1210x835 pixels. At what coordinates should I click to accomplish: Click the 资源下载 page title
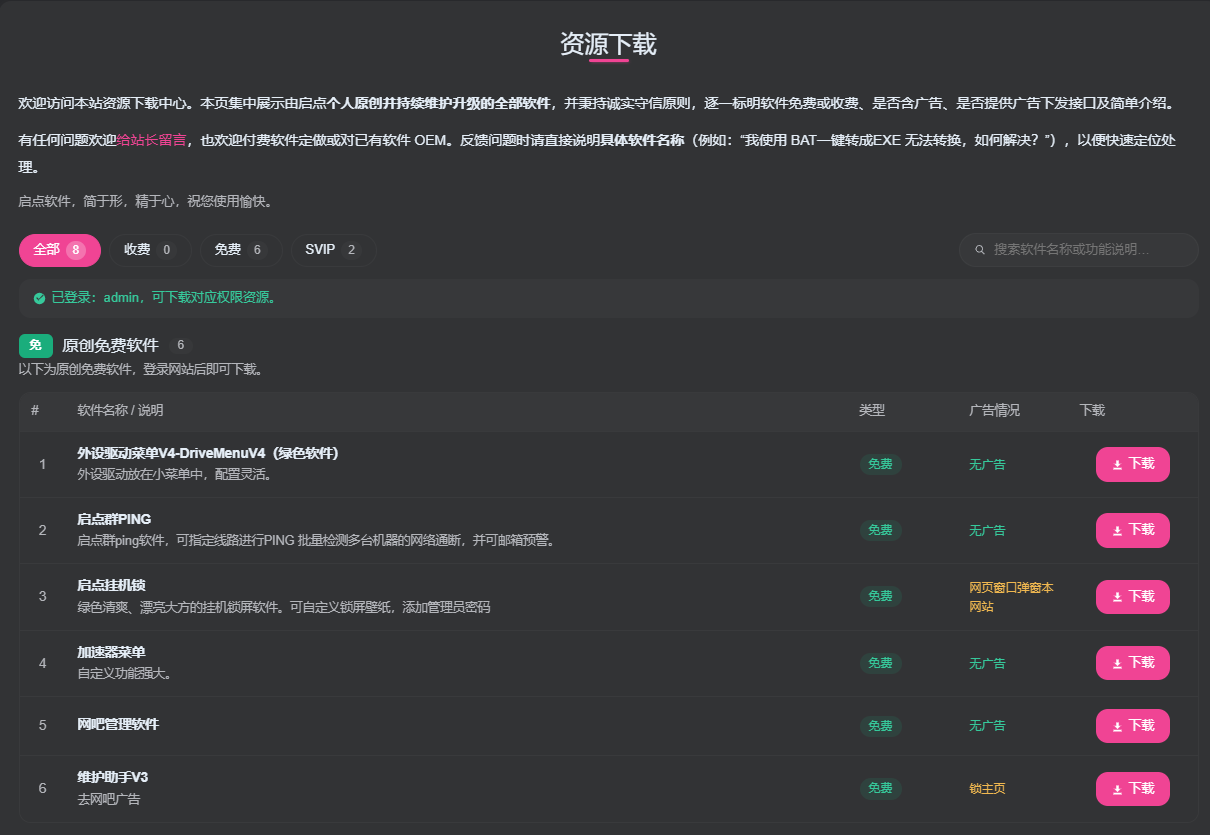608,44
